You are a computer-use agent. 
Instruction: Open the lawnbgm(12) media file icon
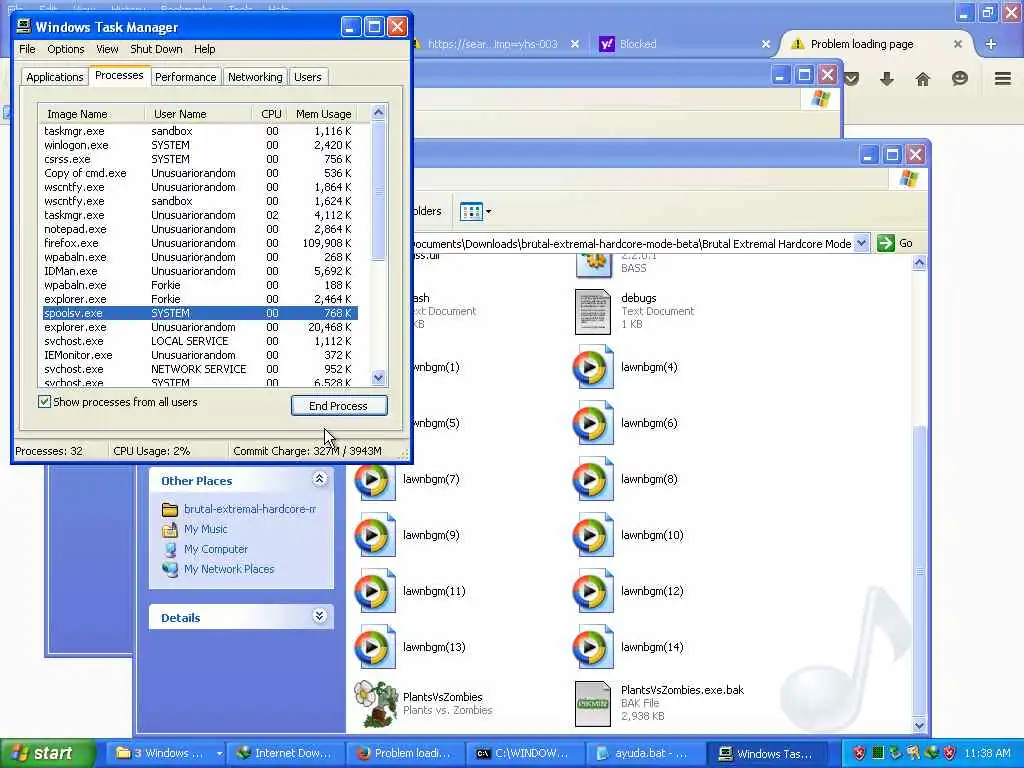592,592
